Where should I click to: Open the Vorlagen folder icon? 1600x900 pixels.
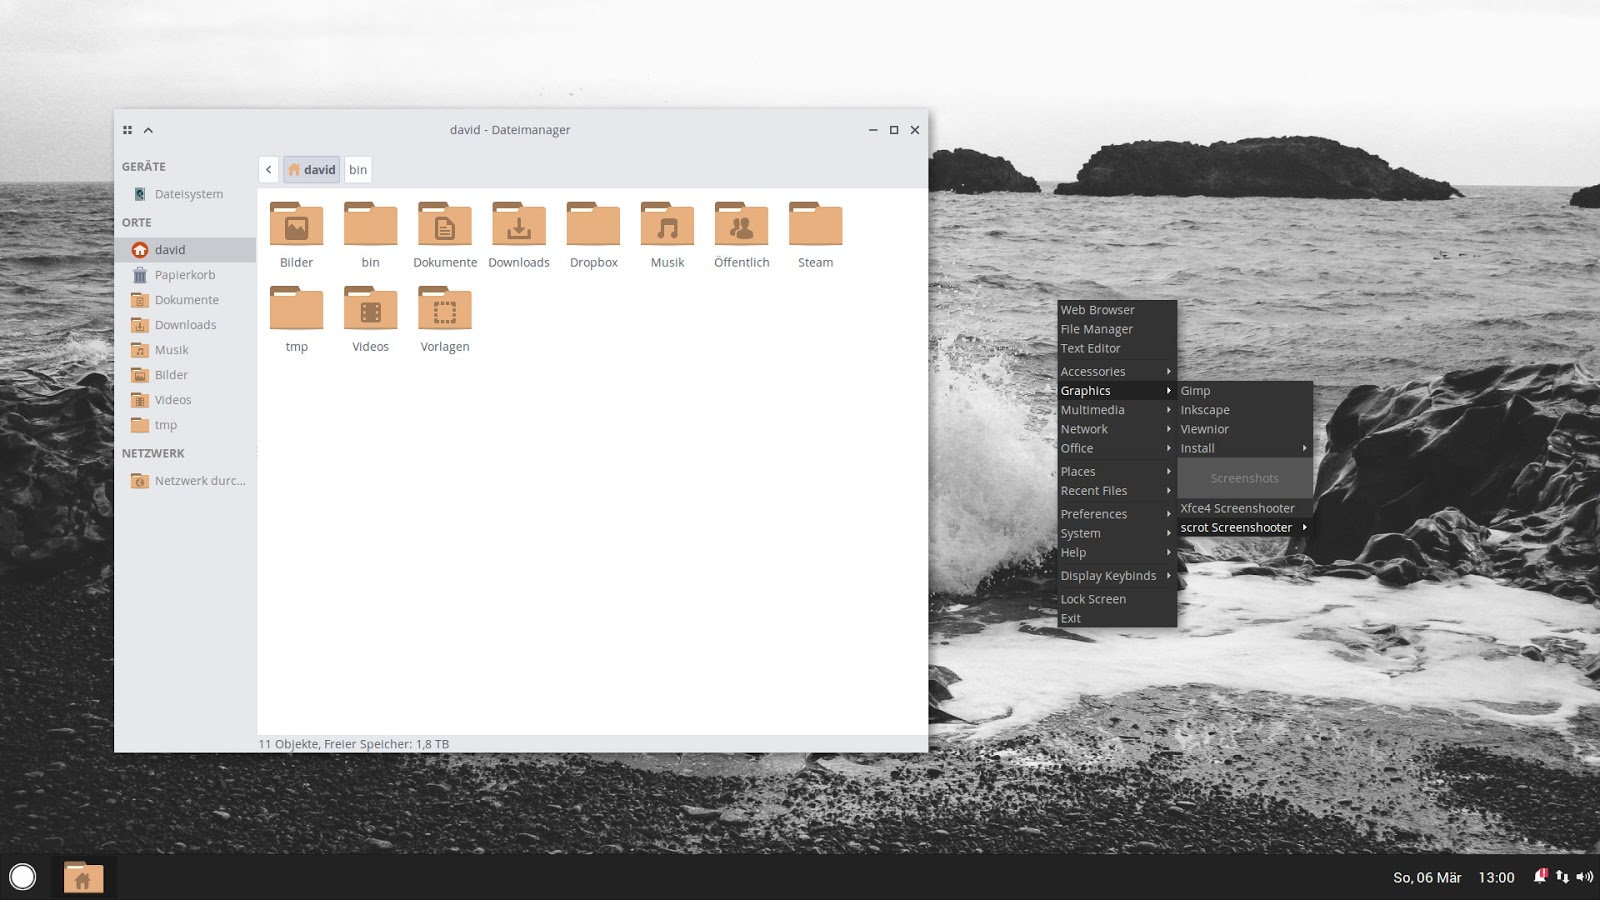444,311
